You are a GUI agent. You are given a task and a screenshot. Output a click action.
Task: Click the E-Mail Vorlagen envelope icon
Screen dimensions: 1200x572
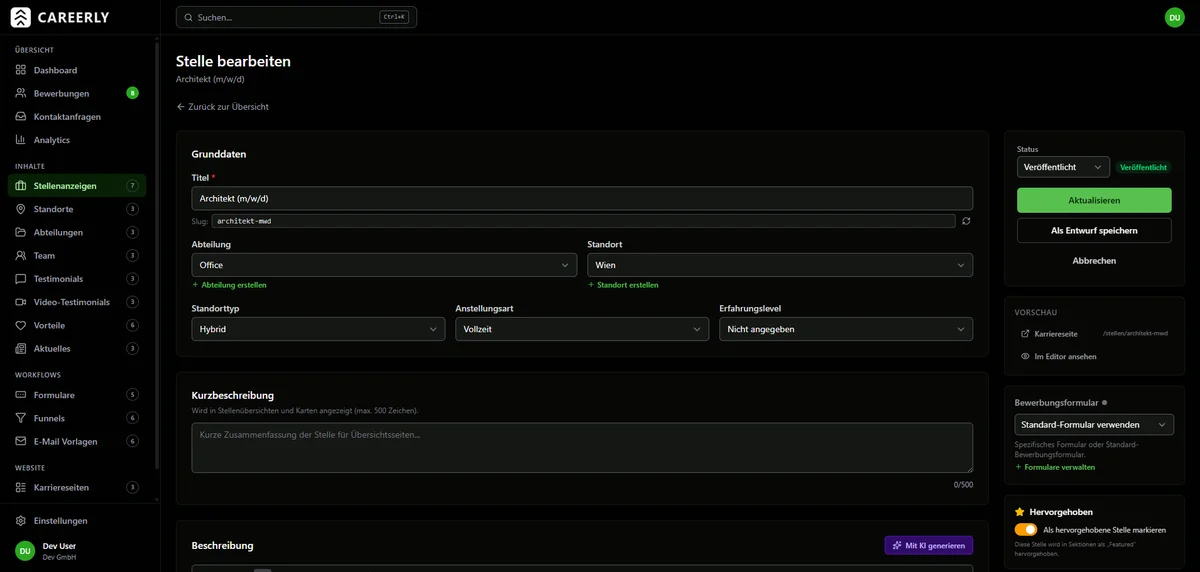pos(21,441)
